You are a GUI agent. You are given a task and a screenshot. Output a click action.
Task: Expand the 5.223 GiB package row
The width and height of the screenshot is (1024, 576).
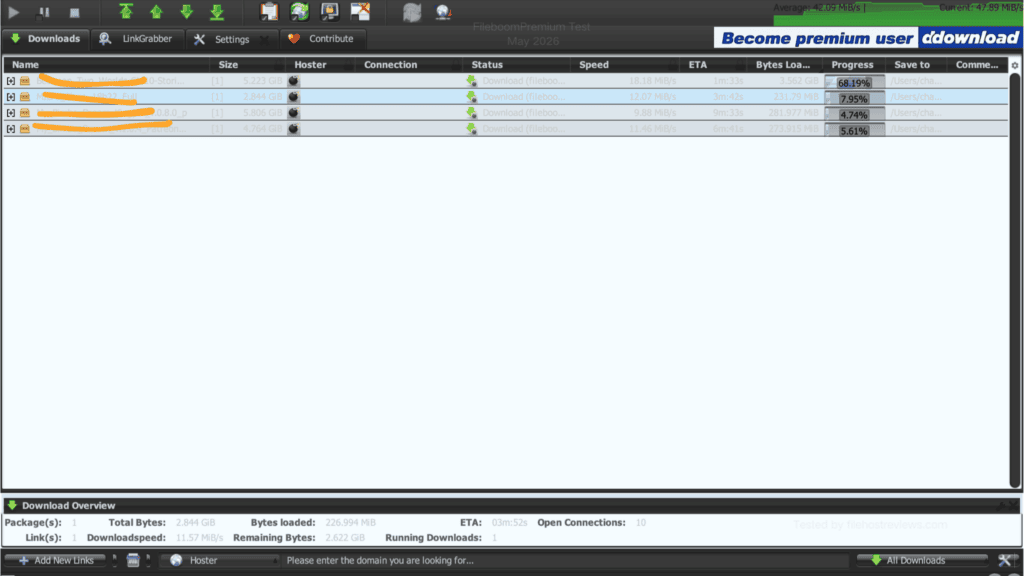click(x=10, y=81)
